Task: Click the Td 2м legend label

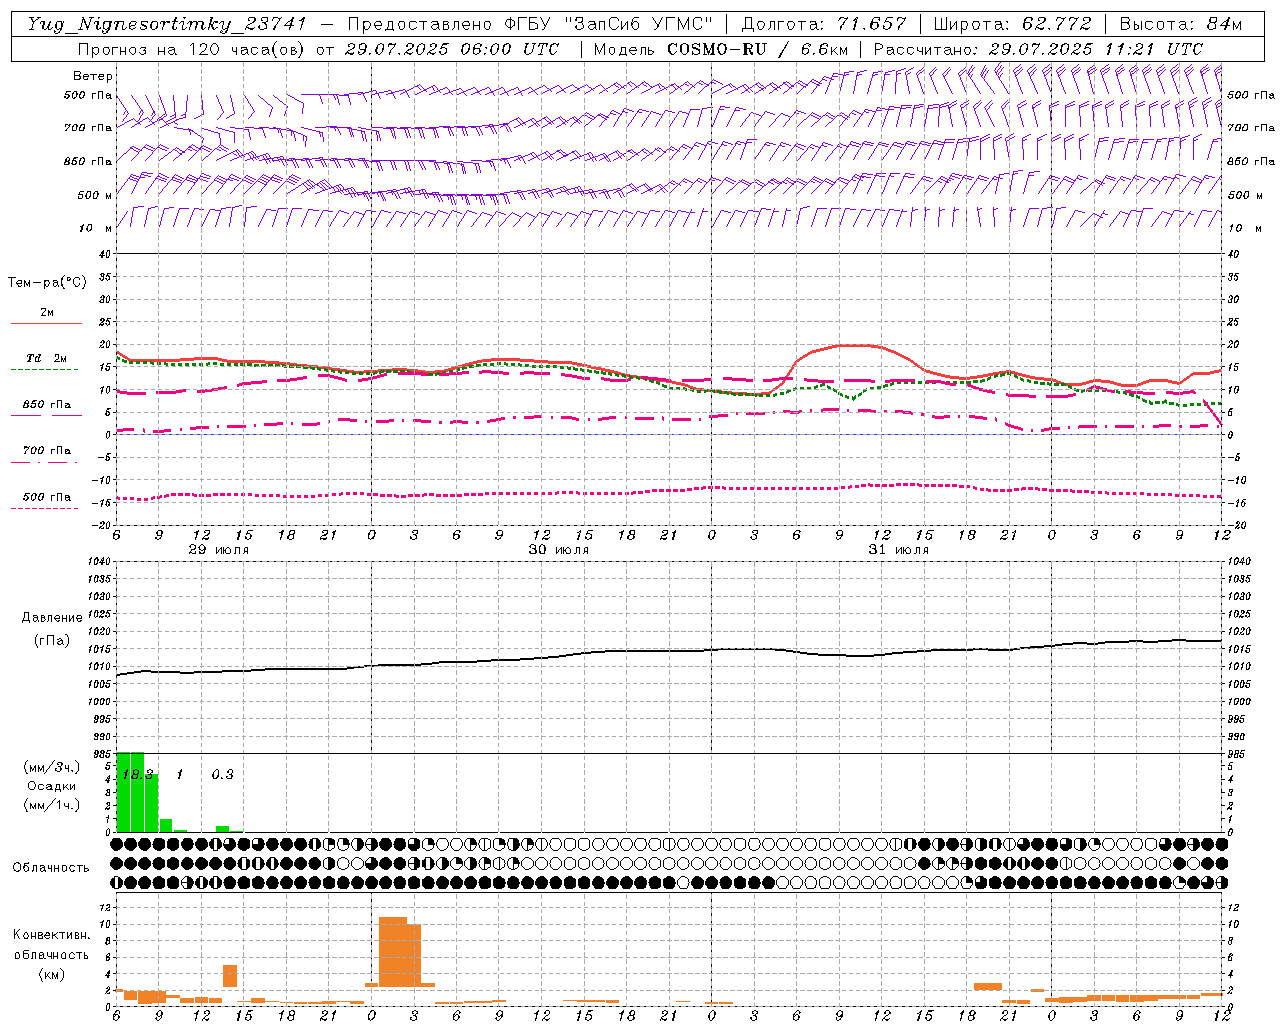Action: point(46,358)
